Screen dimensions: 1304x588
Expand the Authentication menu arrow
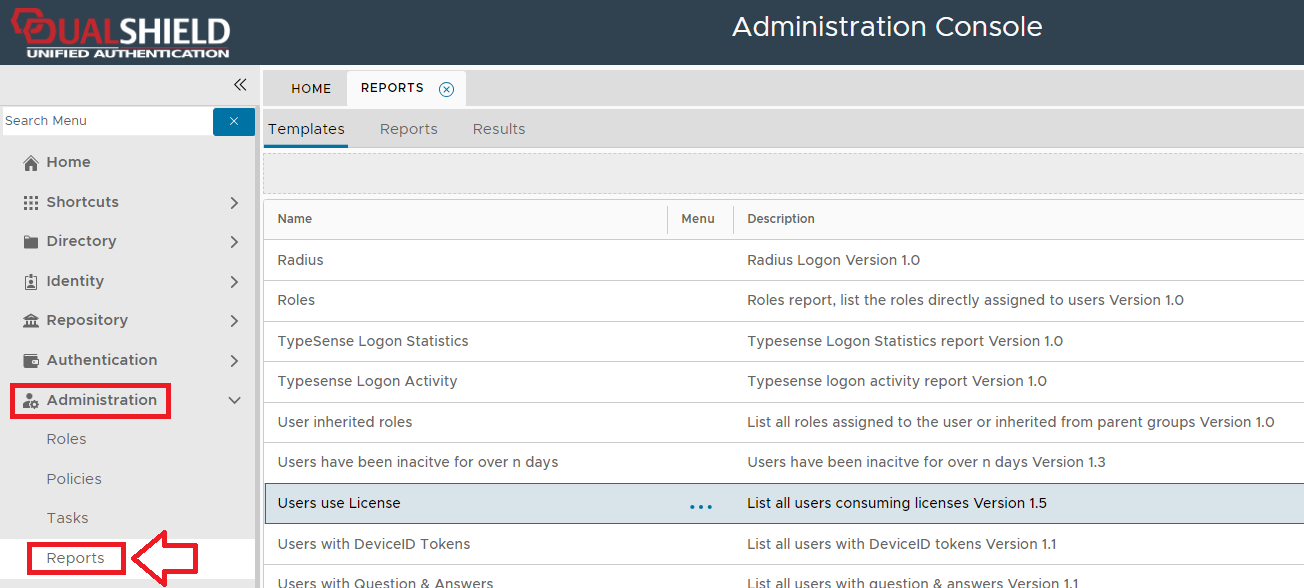pyautogui.click(x=234, y=361)
